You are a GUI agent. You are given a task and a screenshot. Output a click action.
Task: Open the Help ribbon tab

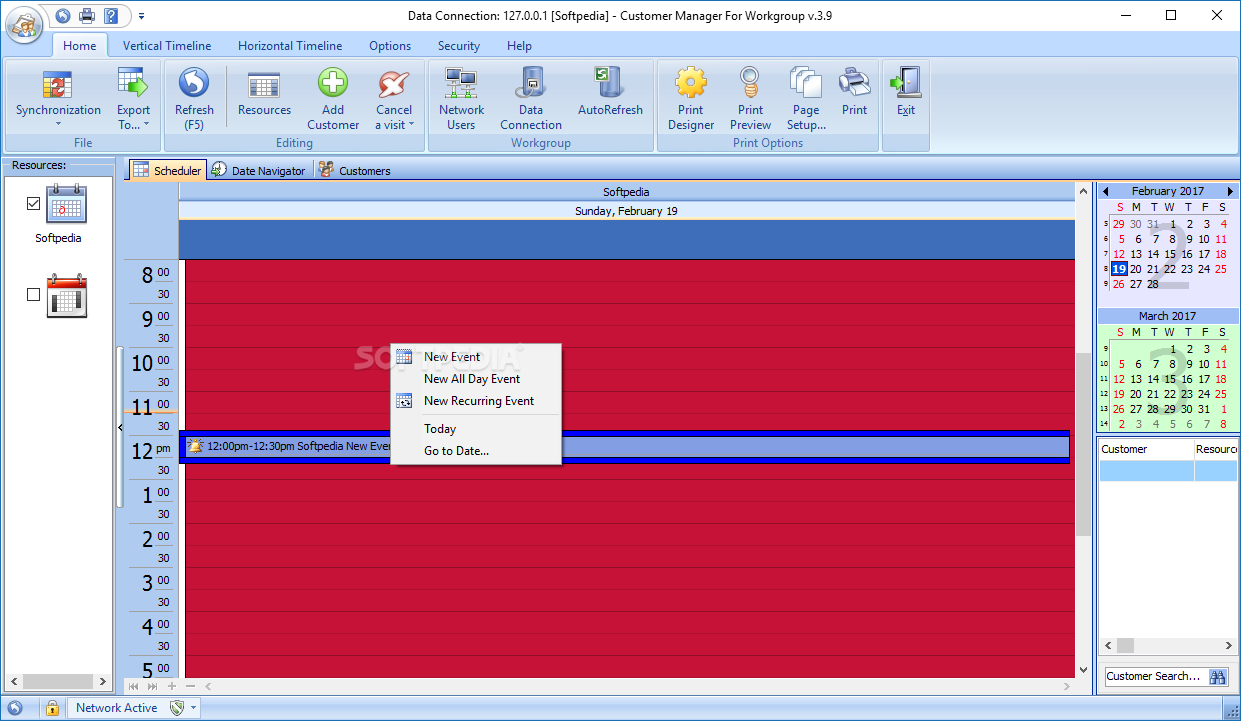point(519,46)
